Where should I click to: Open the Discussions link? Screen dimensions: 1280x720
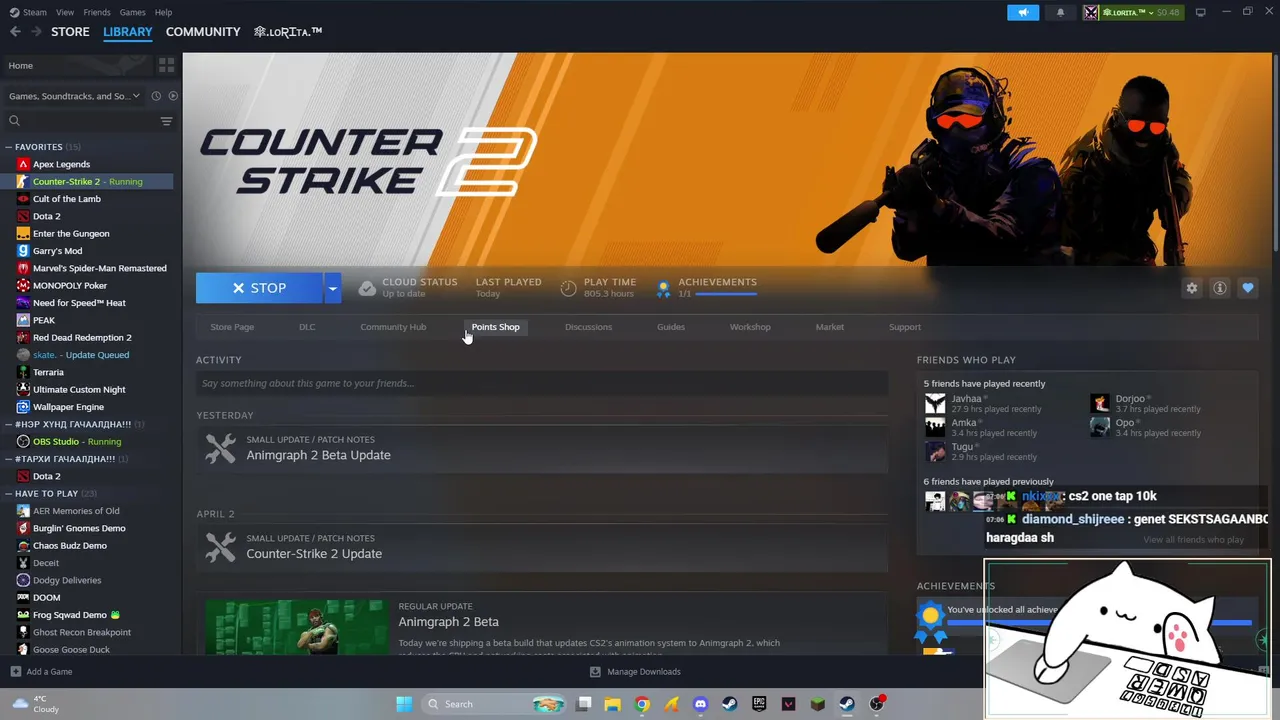588,327
